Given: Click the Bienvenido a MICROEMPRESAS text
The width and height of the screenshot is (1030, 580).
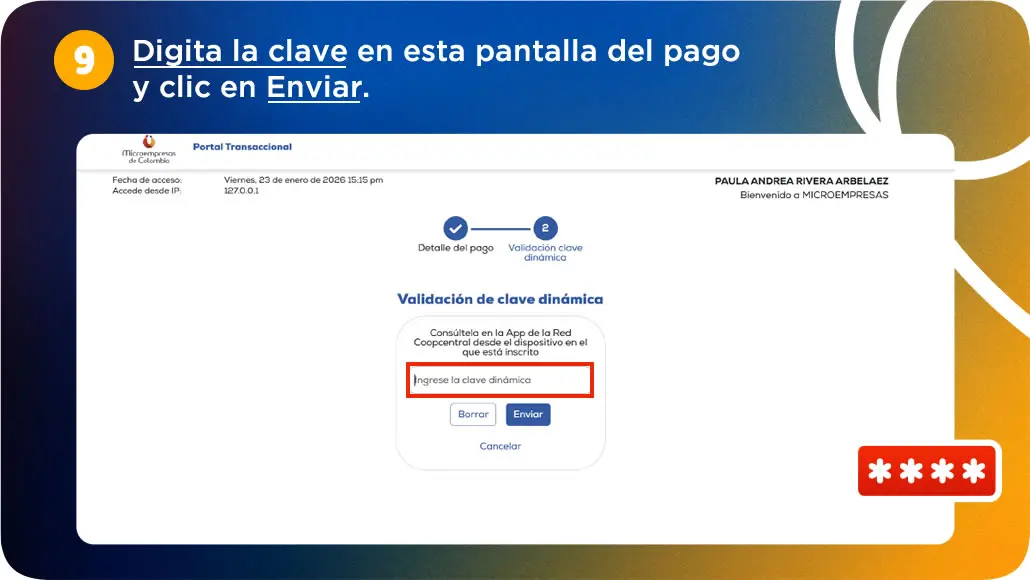Looking at the screenshot, I should coord(812,195).
